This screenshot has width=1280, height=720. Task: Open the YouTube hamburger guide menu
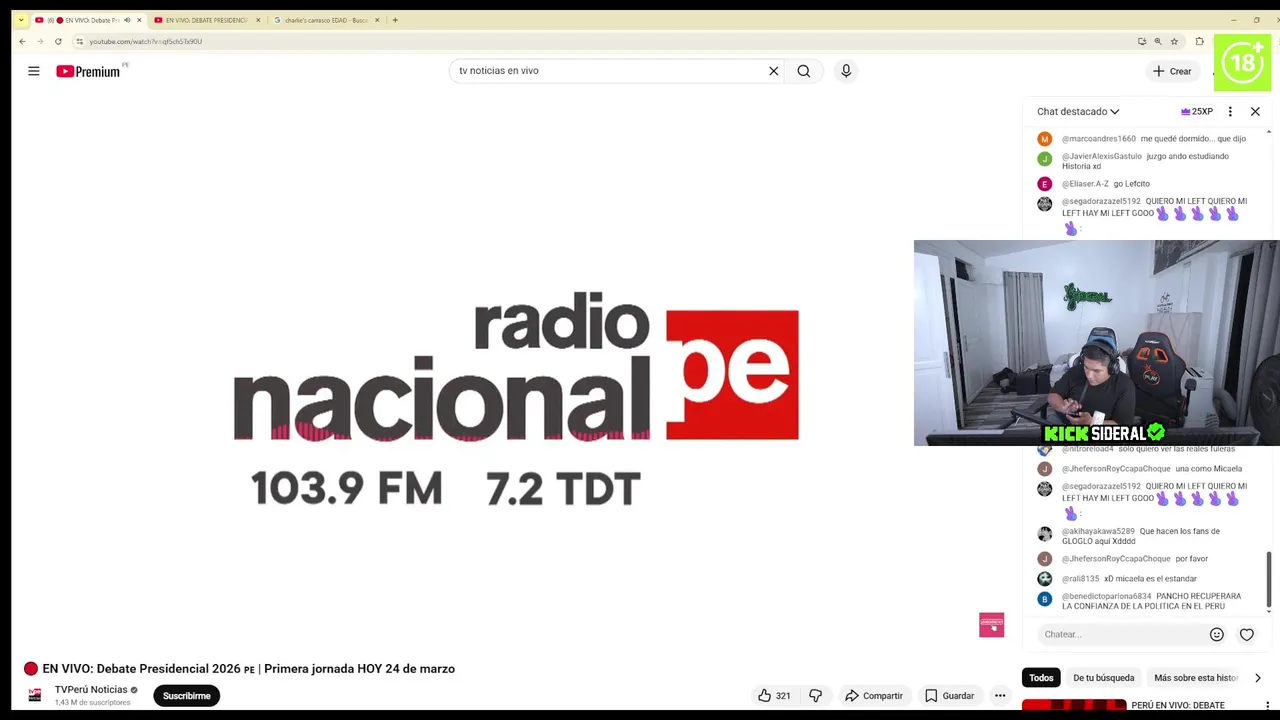click(34, 71)
